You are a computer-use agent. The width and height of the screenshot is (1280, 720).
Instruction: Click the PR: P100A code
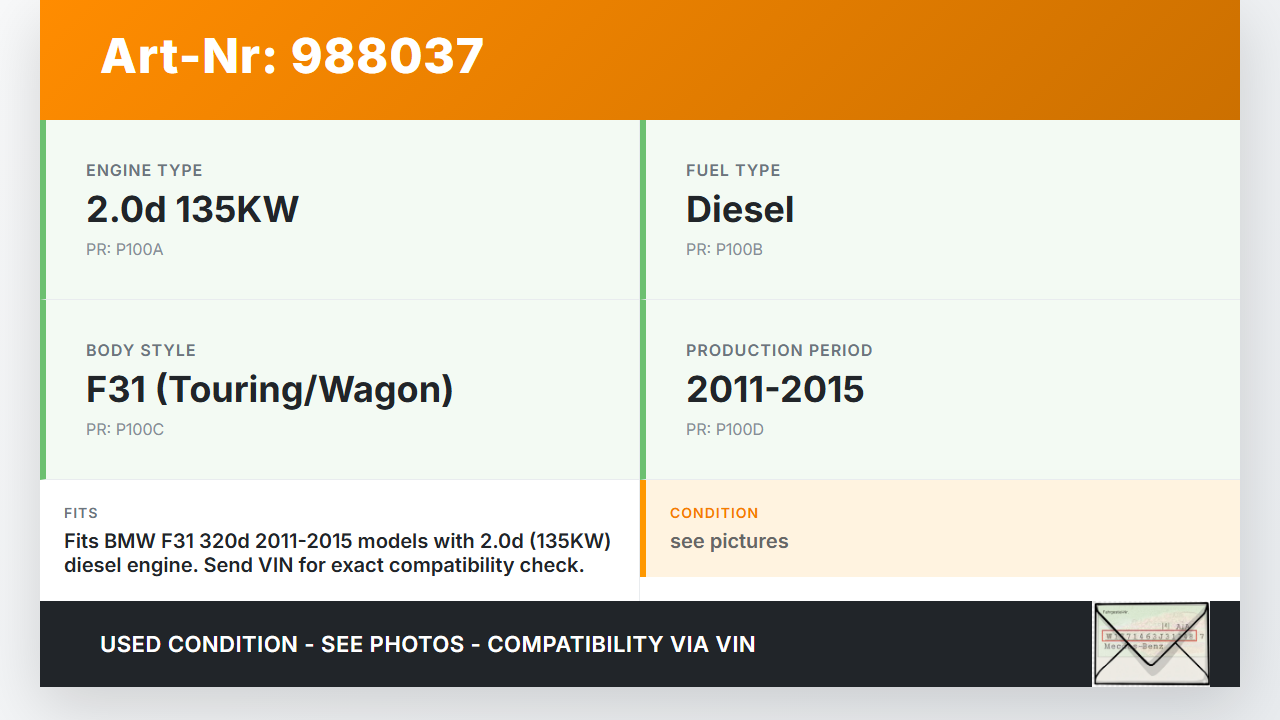click(124, 250)
